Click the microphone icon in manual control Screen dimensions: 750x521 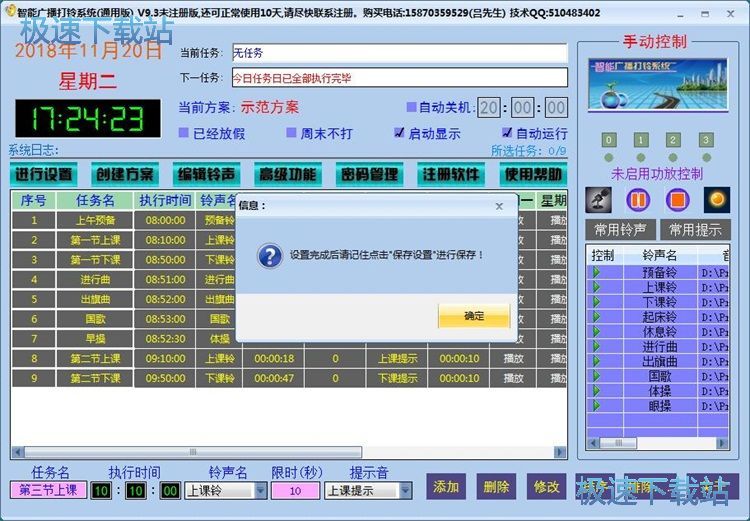pyautogui.click(x=599, y=199)
